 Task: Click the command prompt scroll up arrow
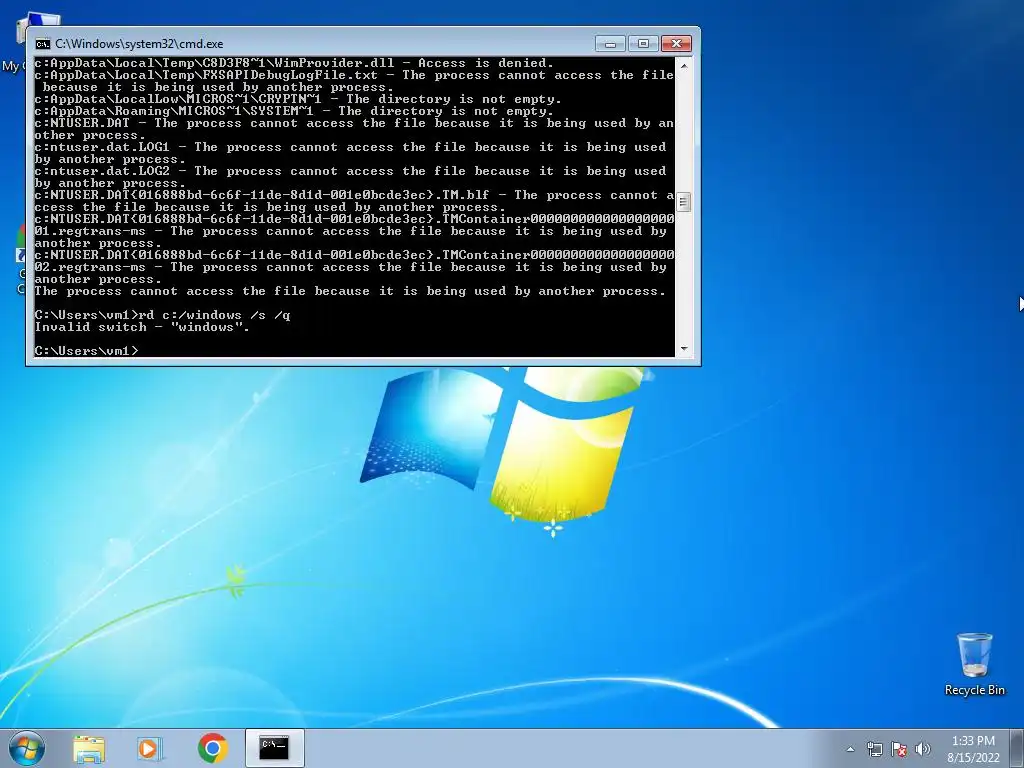(684, 65)
